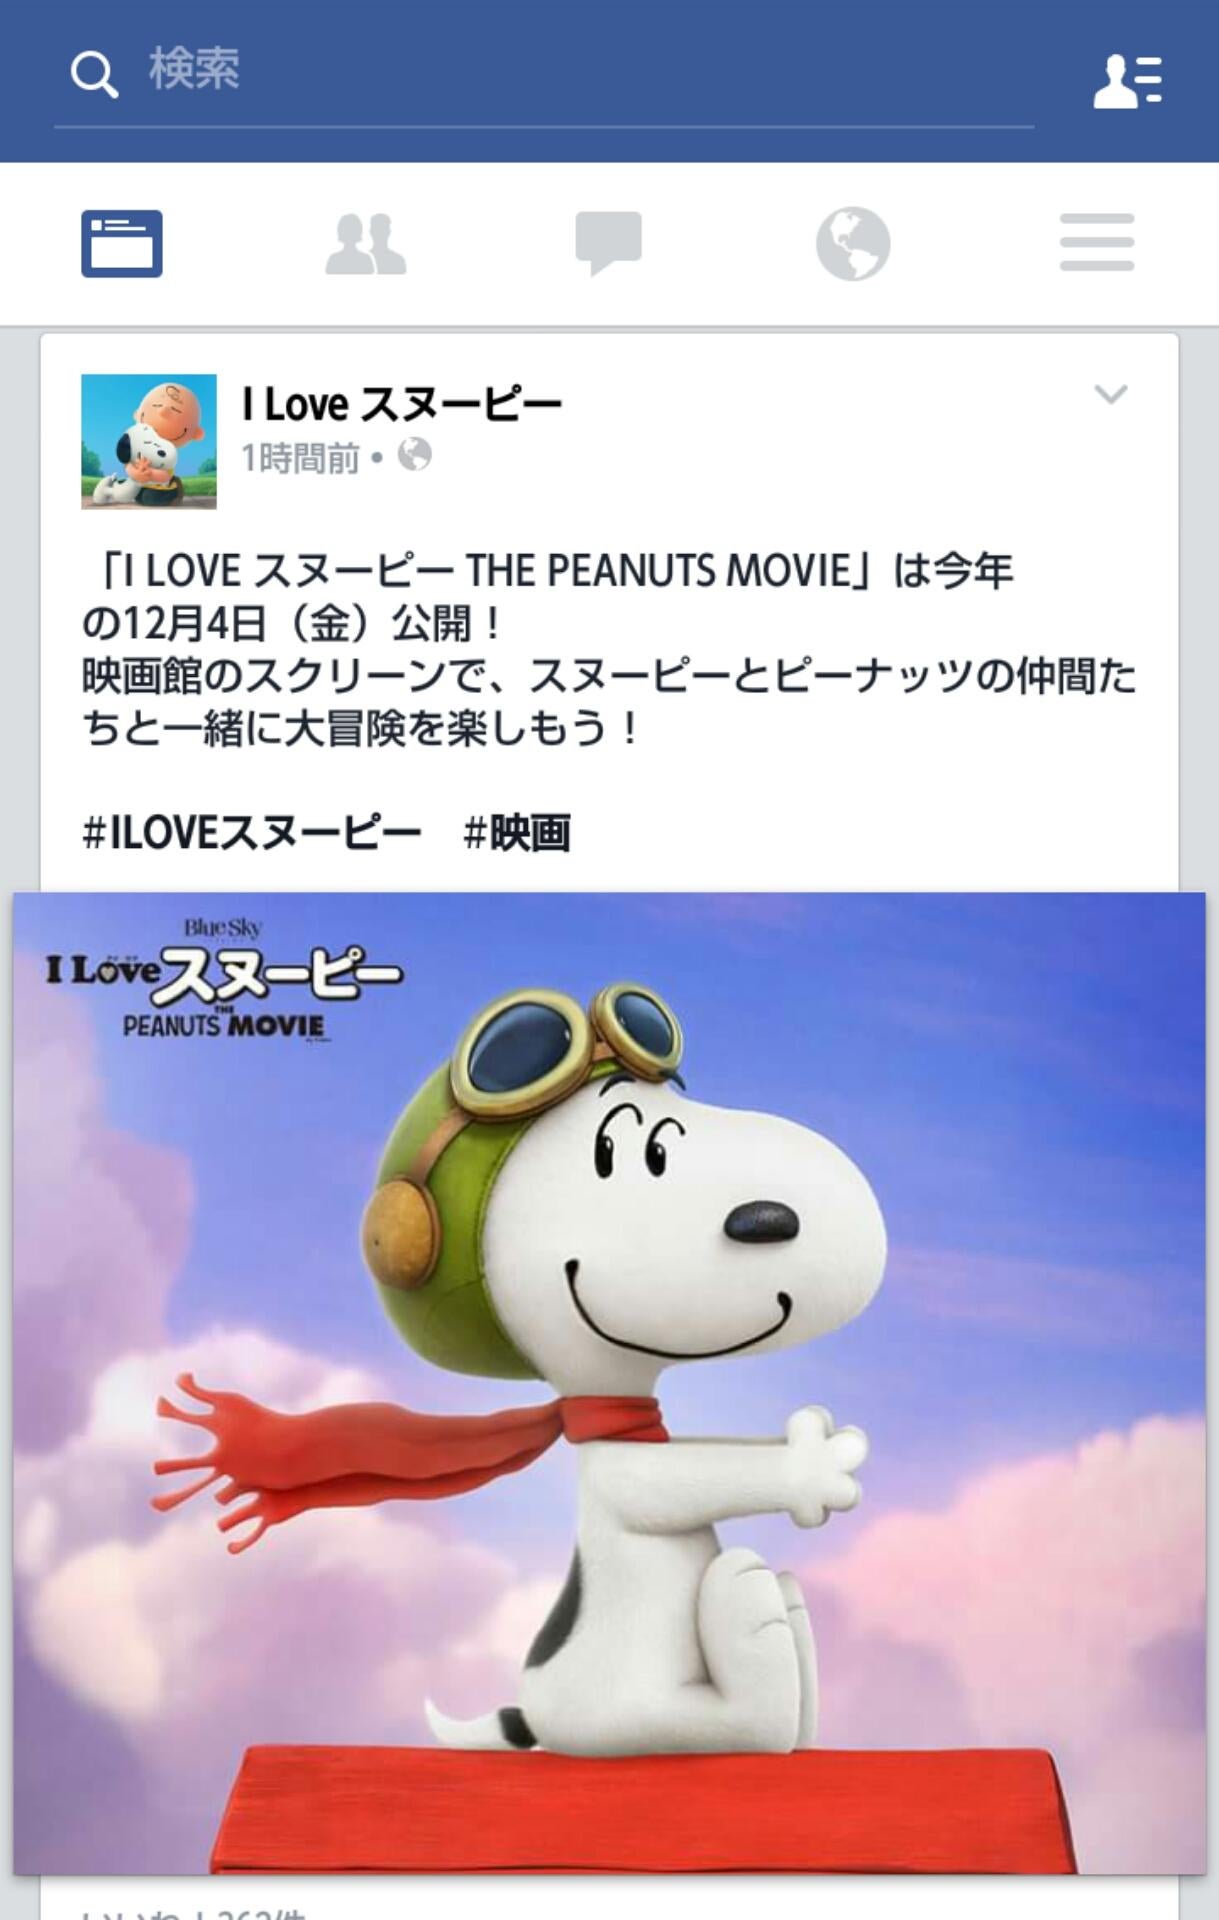Viewport: 1219px width, 1920px height.
Task: Open the likes count below the photo
Action: click(194, 1911)
